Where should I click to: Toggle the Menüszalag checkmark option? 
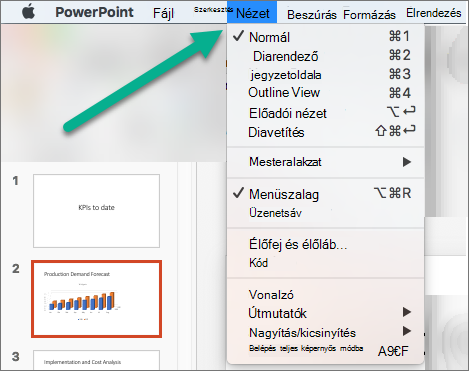tap(325, 194)
